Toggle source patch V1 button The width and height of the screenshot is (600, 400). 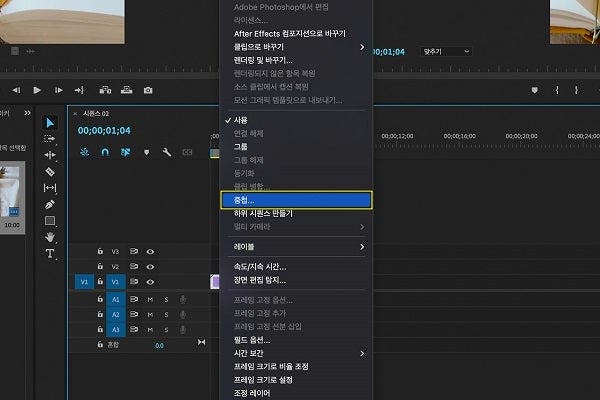click(84, 282)
